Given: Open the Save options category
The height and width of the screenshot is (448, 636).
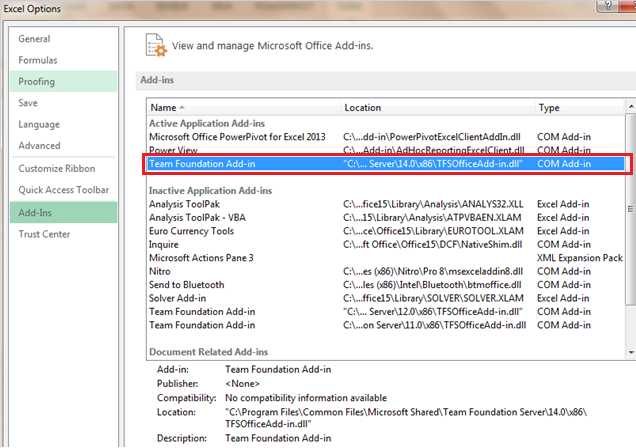Looking at the screenshot, I should (x=63, y=103).
